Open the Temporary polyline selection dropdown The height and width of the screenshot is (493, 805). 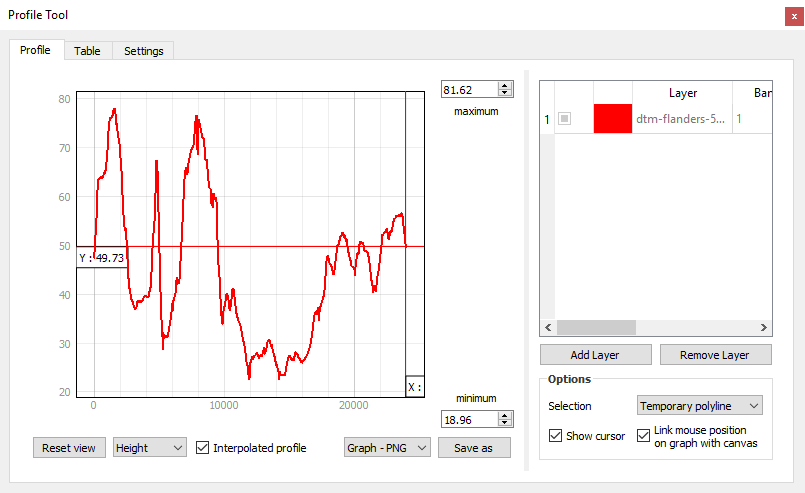point(700,406)
